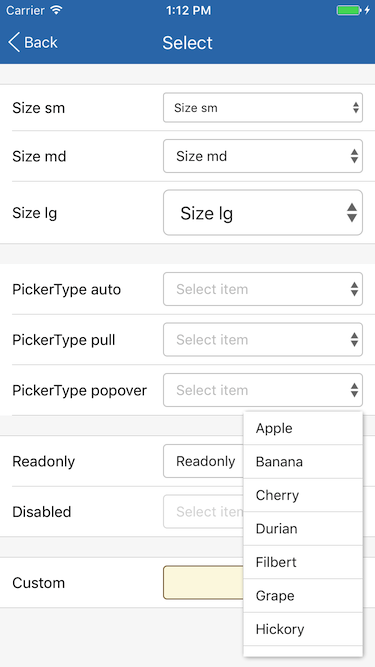Click arrows icon in PickerType auto select

point(354,289)
